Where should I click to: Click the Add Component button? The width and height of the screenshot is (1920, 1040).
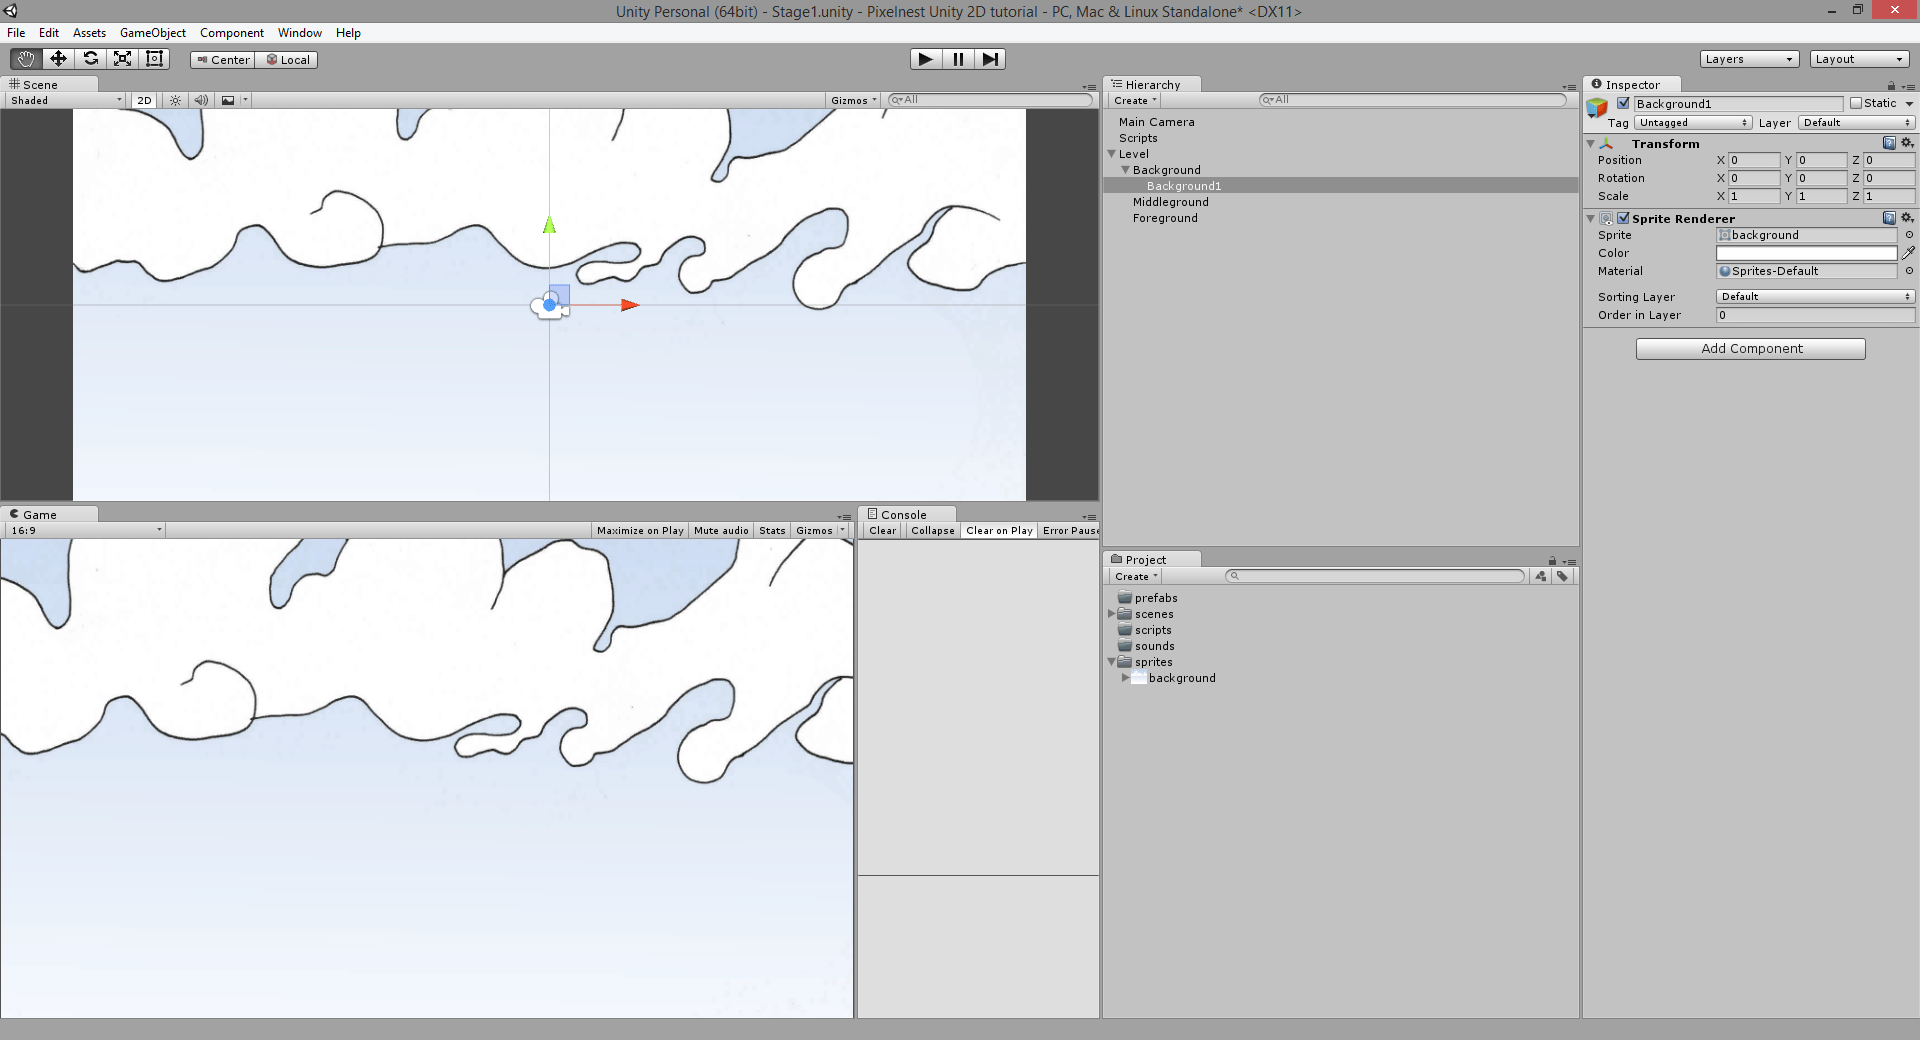point(1751,348)
